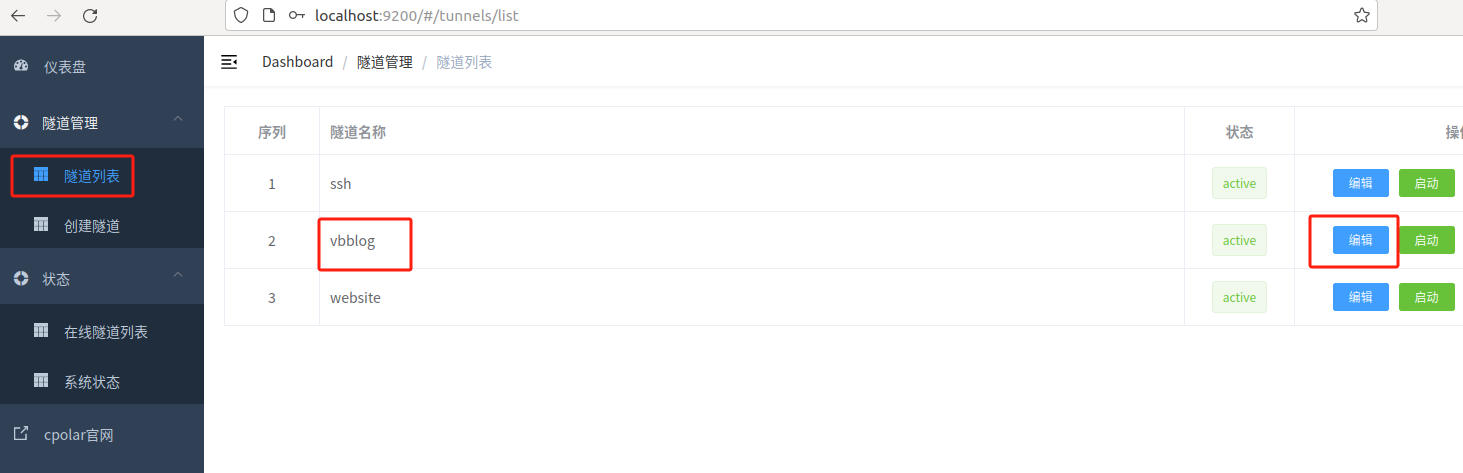Click the Dashboard breadcrumb link
1463x473 pixels.
click(297, 62)
